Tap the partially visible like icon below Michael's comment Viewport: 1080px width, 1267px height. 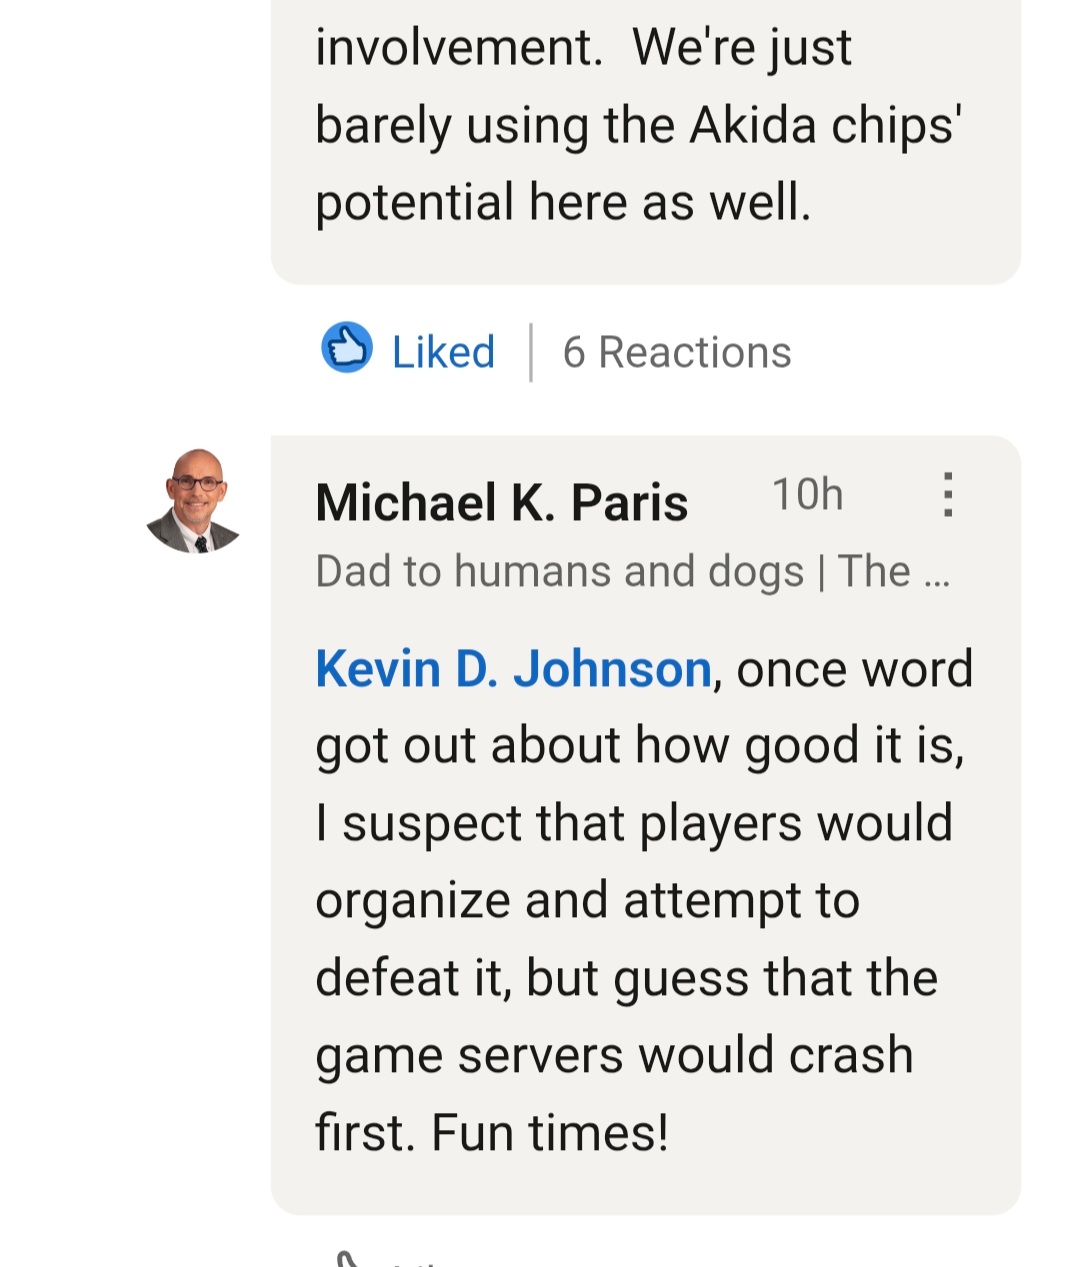(347, 1258)
